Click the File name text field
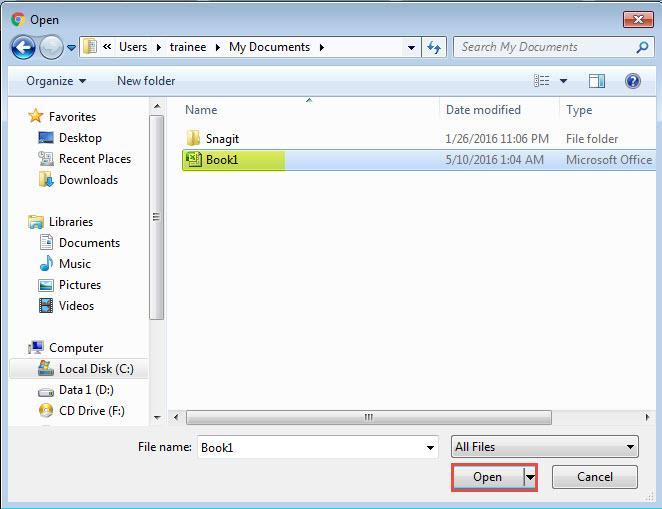 pos(317,447)
